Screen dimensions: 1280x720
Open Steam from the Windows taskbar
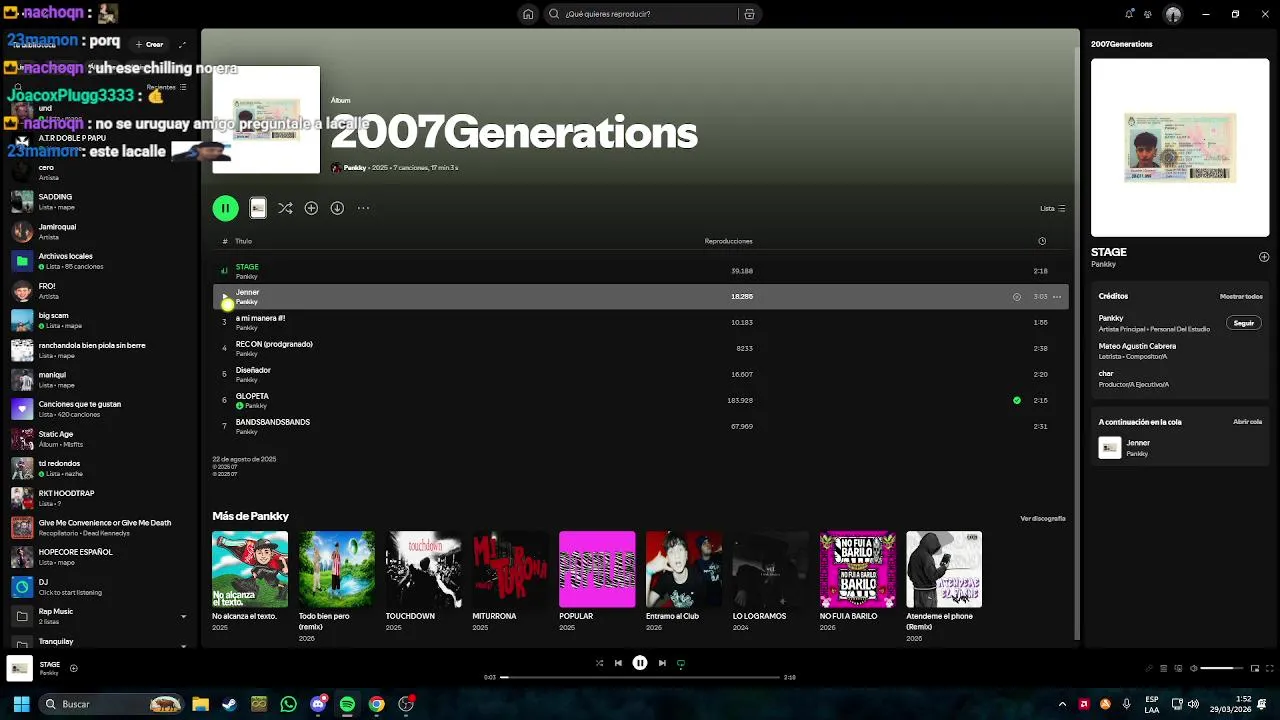pos(229,704)
